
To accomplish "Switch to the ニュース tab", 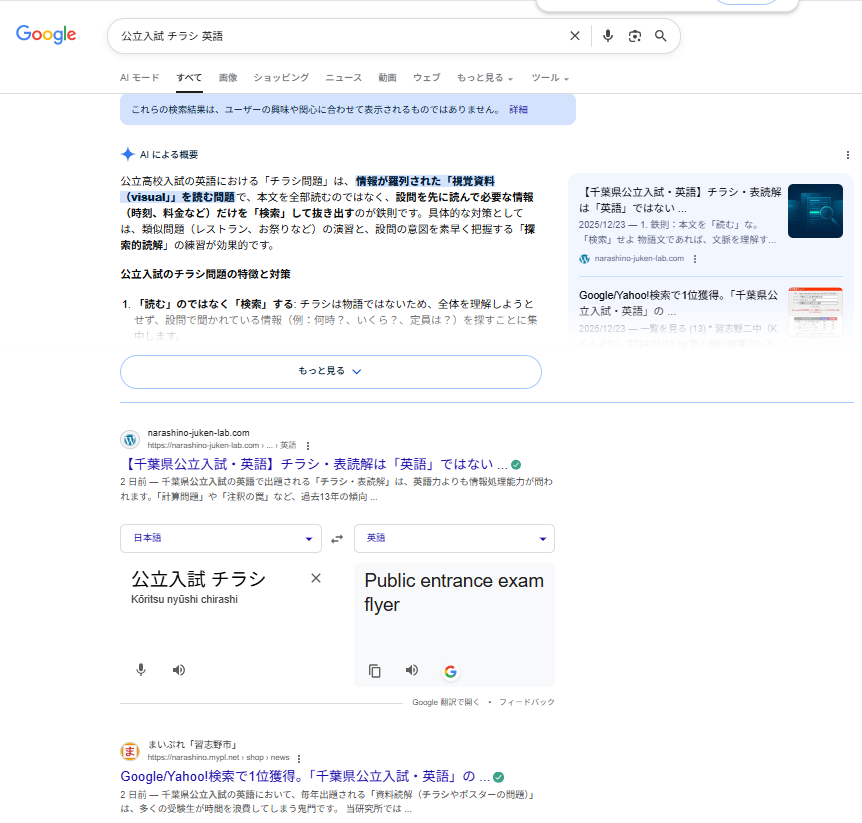I will tap(343, 78).
